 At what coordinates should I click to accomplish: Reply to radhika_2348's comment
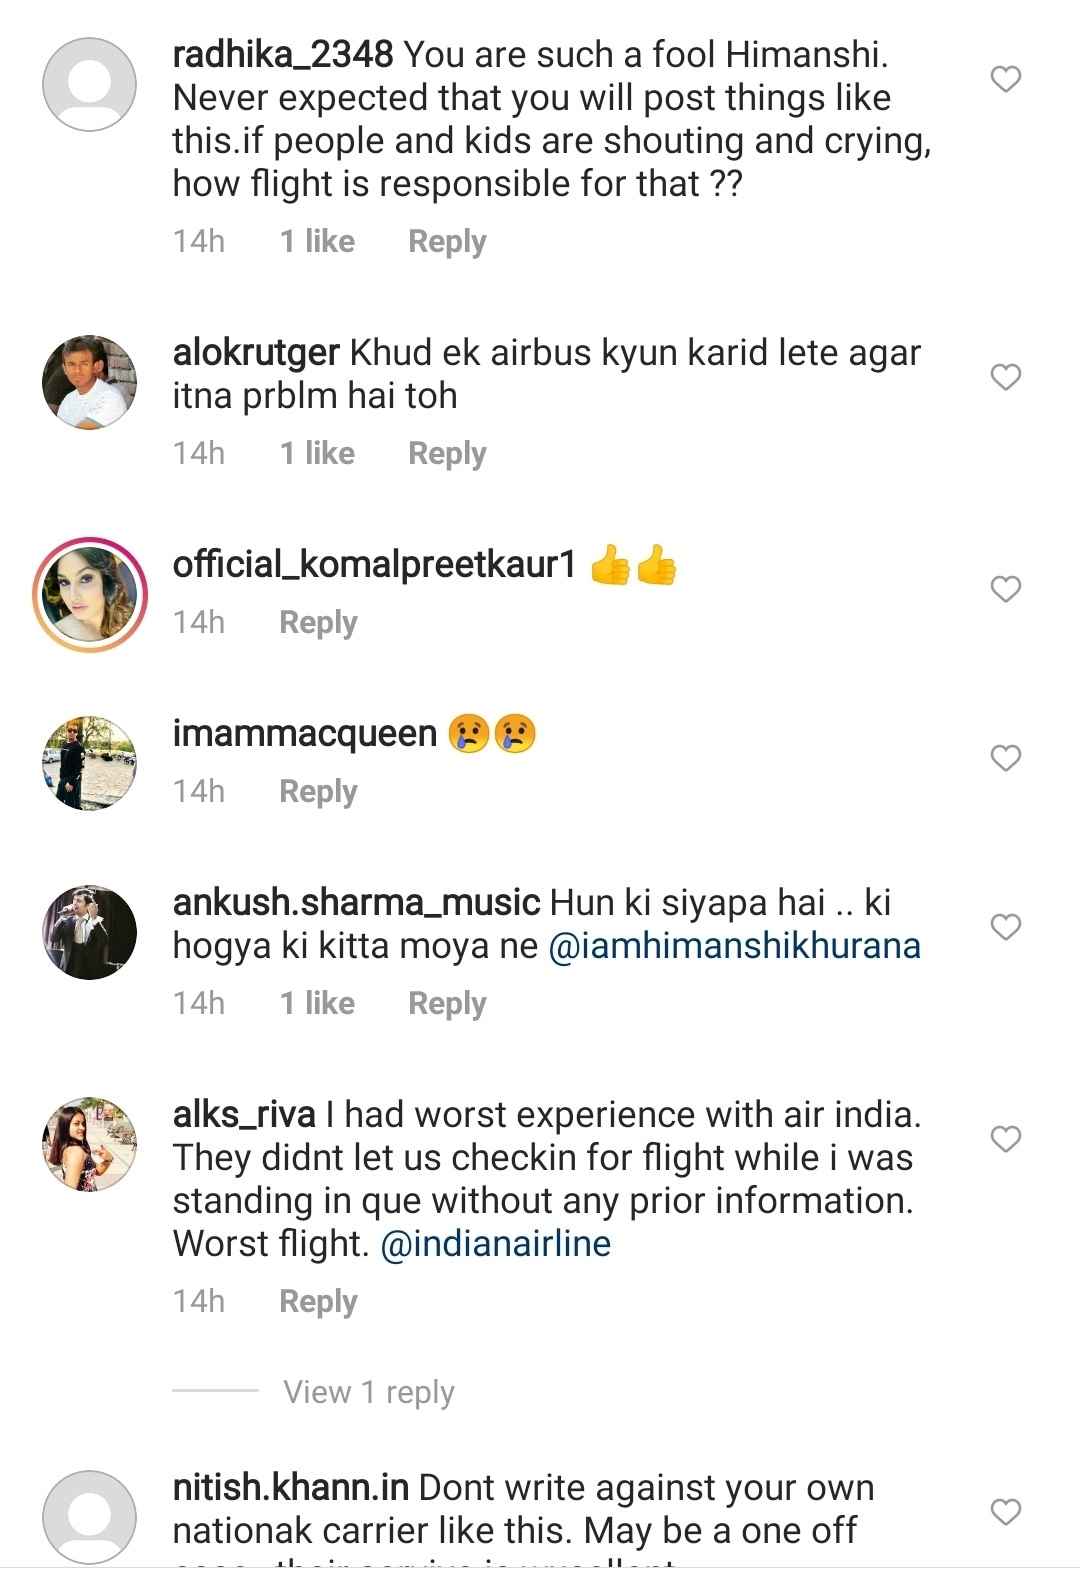(447, 242)
